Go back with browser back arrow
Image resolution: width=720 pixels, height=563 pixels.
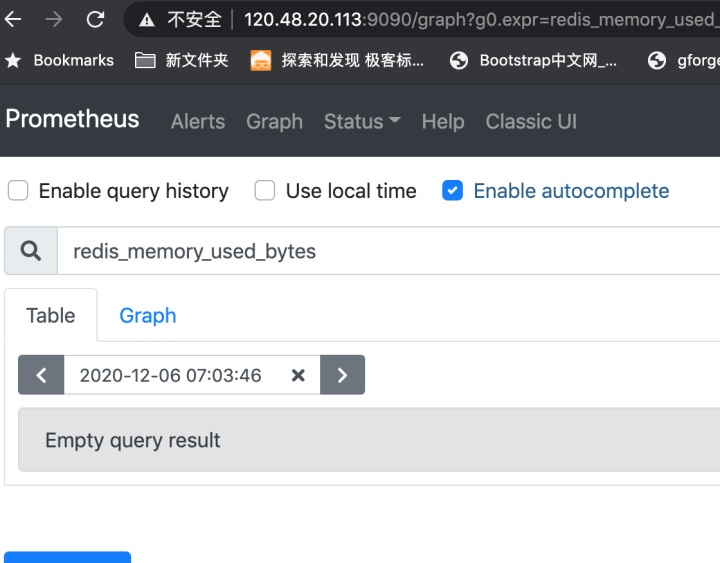13,19
